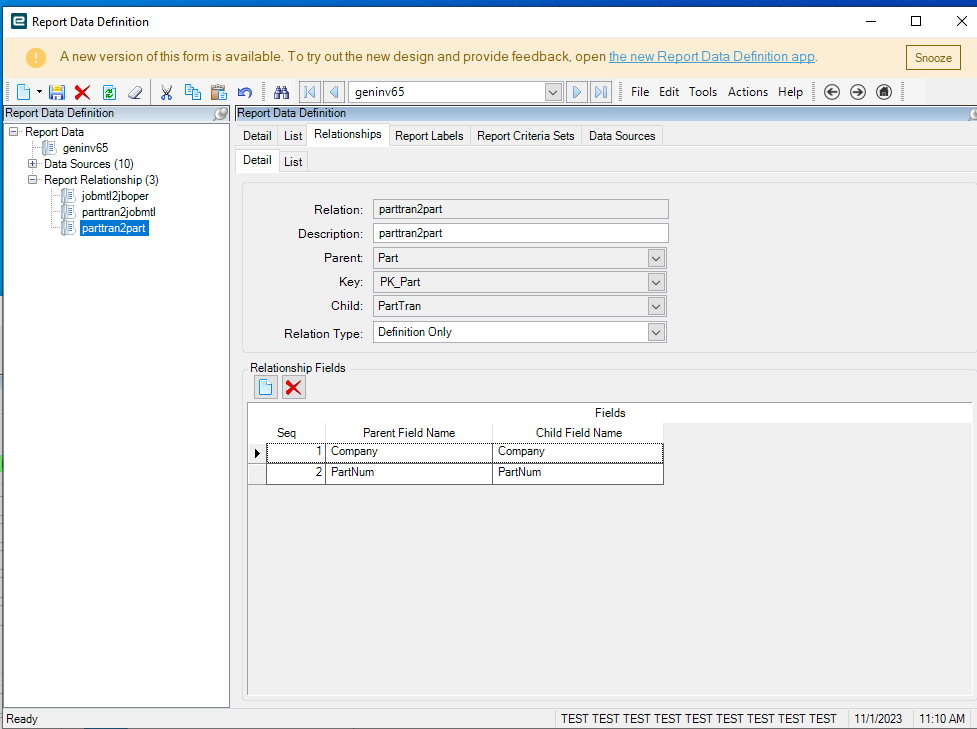Switch to the Report Labels tab
Image resolution: width=977 pixels, height=729 pixels.
(429, 136)
